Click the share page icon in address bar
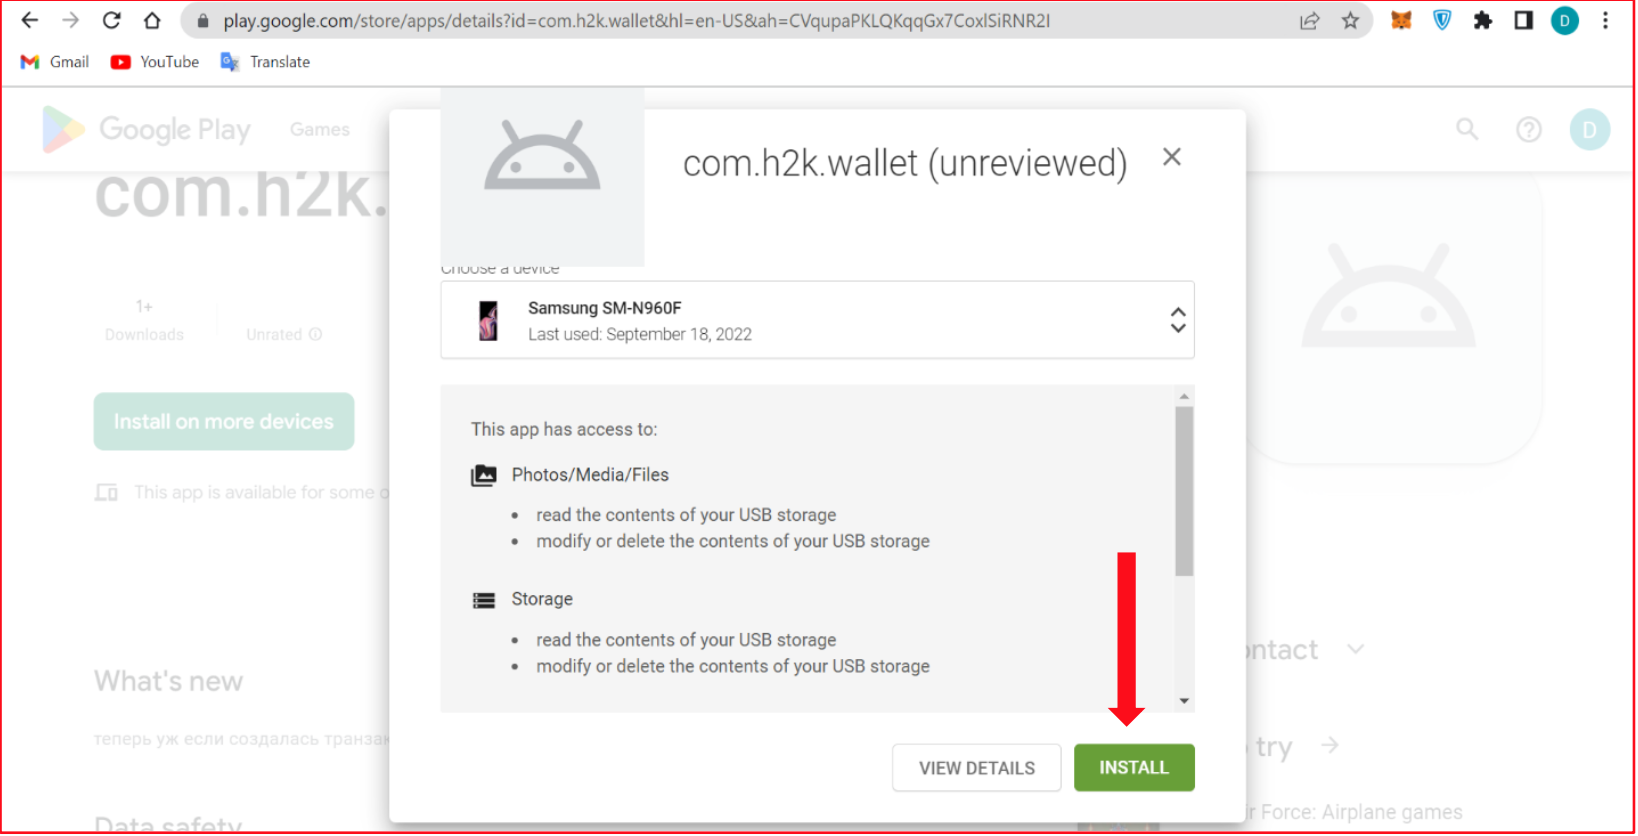 [x=1309, y=21]
